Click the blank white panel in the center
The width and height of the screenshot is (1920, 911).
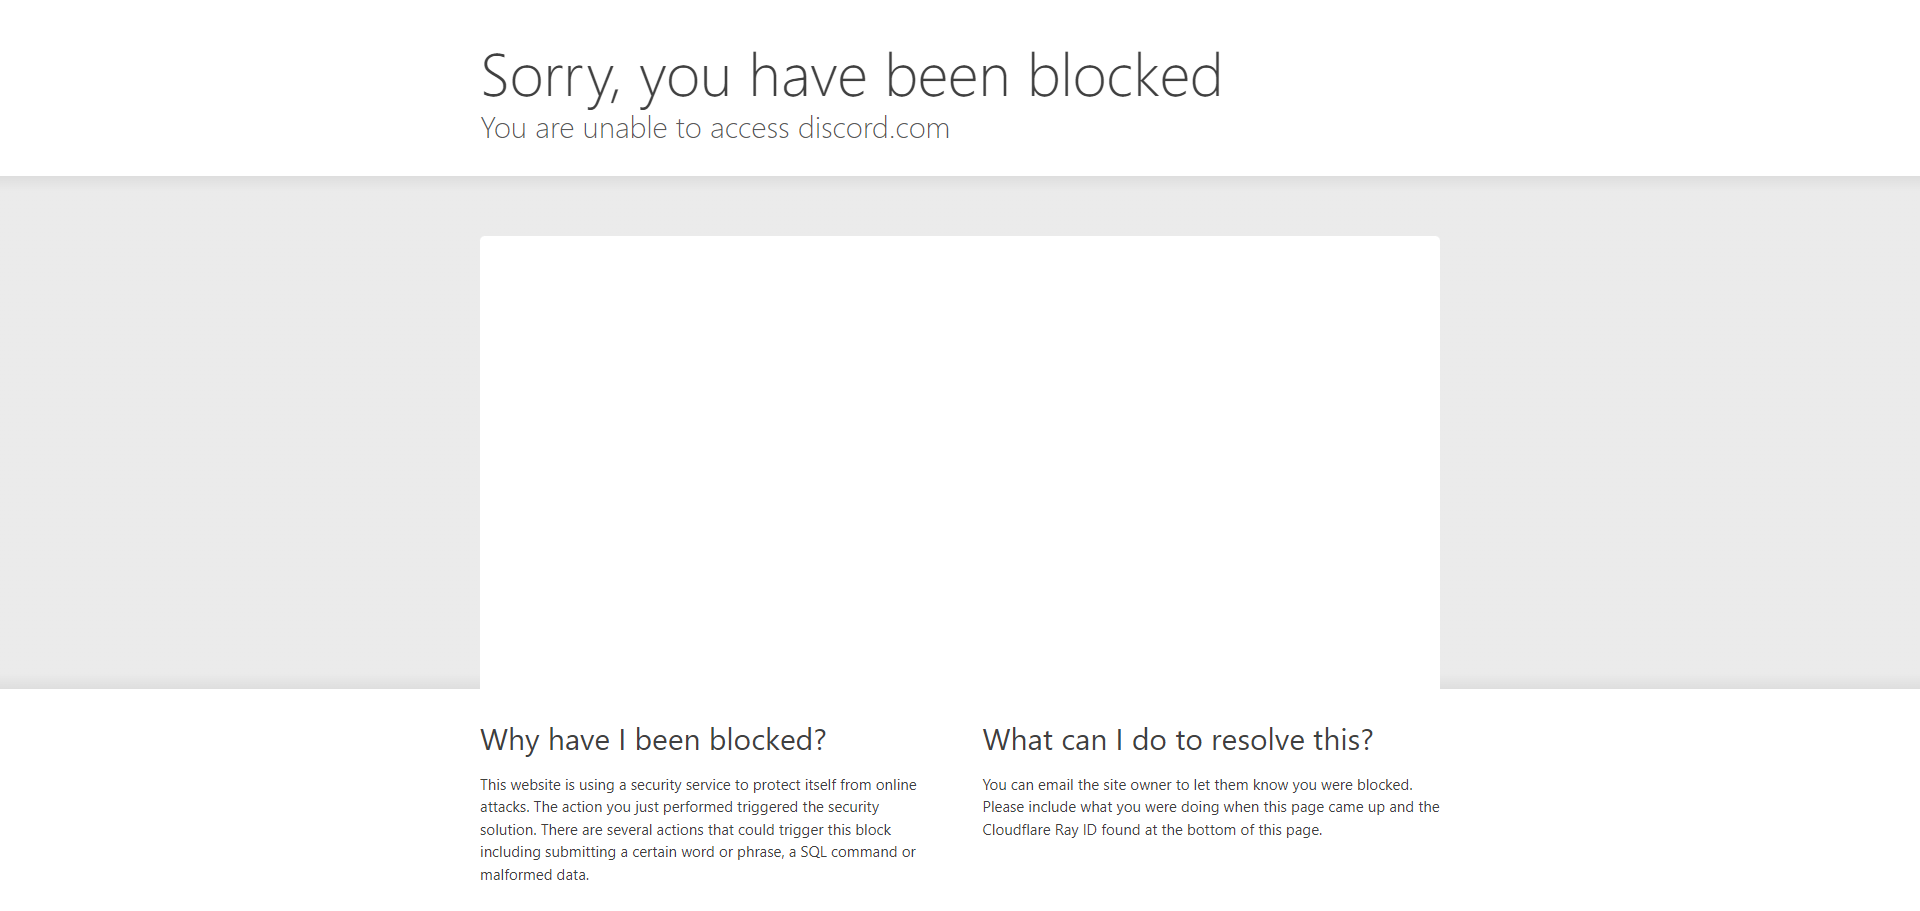[x=959, y=460]
